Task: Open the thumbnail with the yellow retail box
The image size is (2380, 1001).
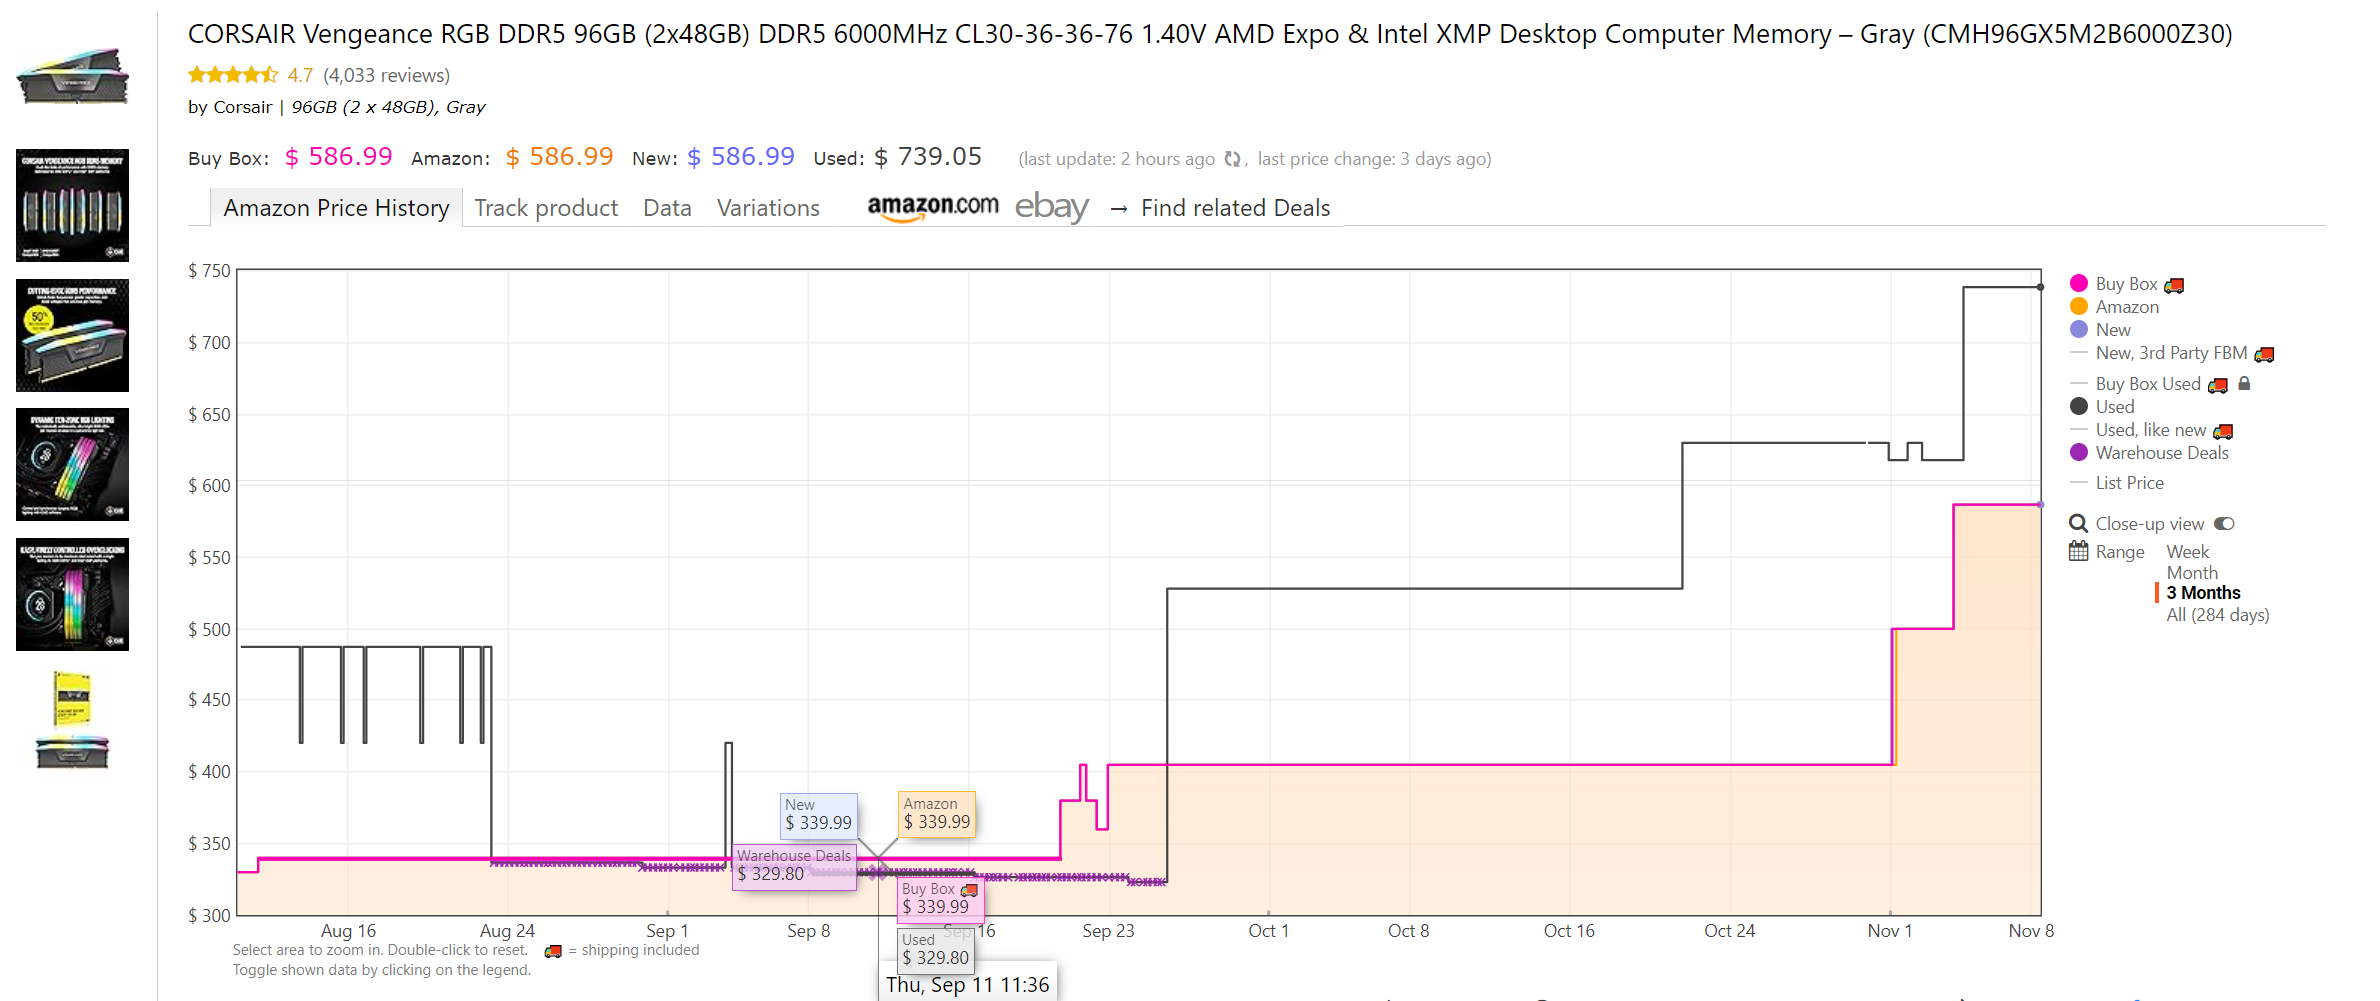Action: (73, 720)
